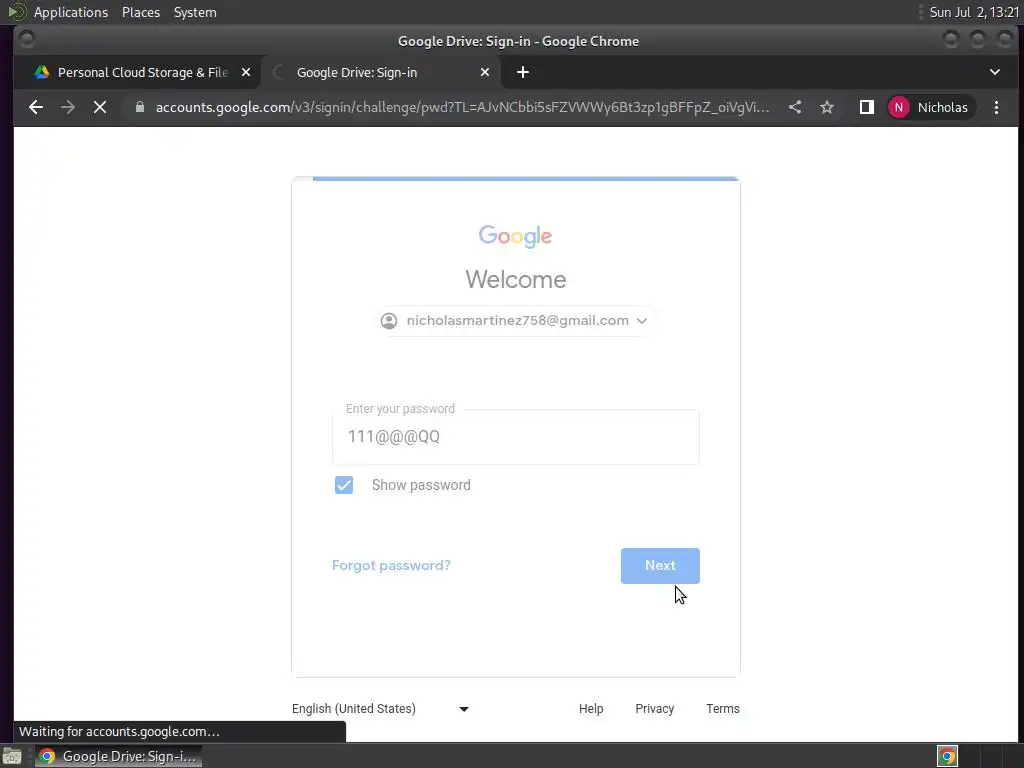Image resolution: width=1024 pixels, height=768 pixels.
Task: Click the address bar URL
Action: [462, 107]
